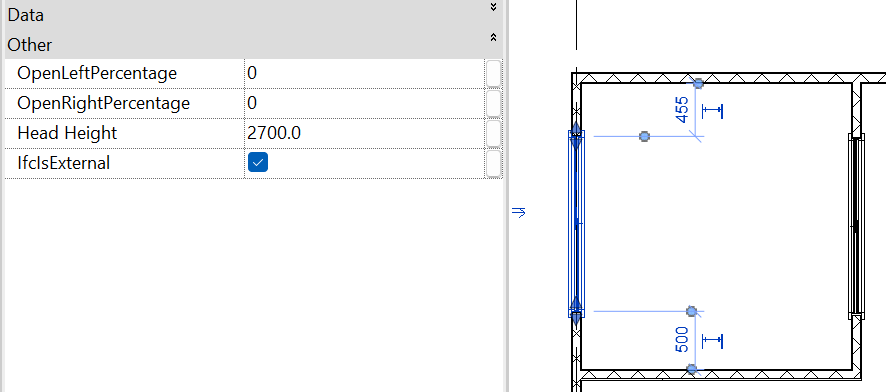886x392 pixels.
Task: Select the OpenRightPercentage parameter label
Action: click(103, 103)
